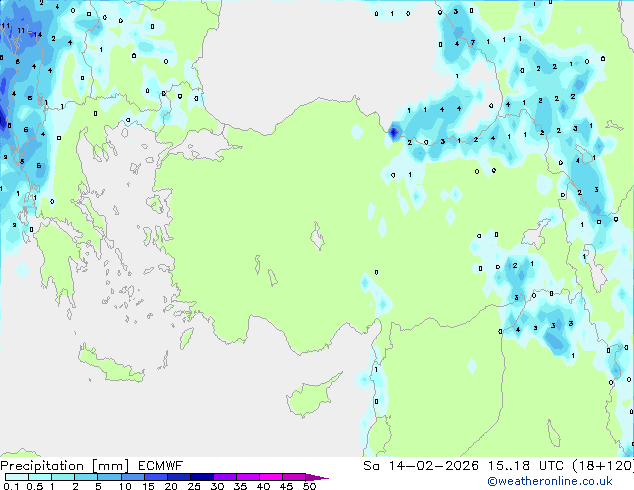Click the legend scale label '50'
This screenshot has height=490, width=634.
(310, 486)
